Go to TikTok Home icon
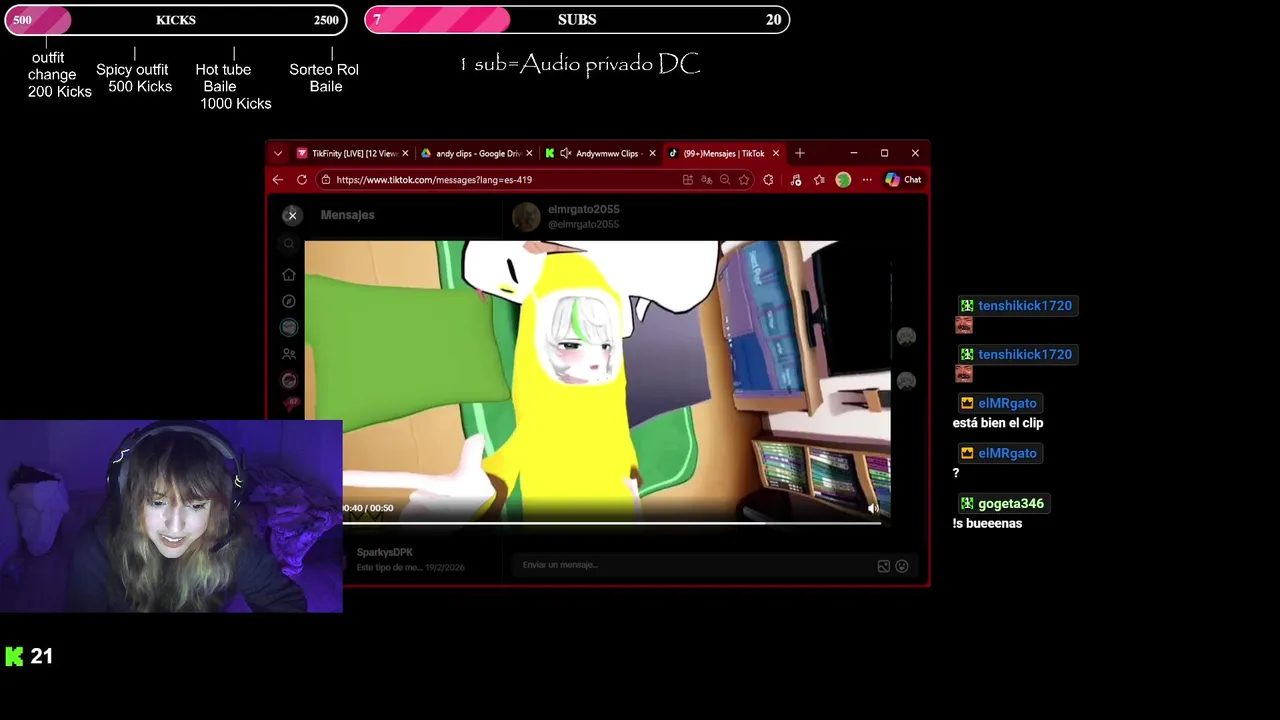Viewport: 1280px width, 720px height. point(289,275)
